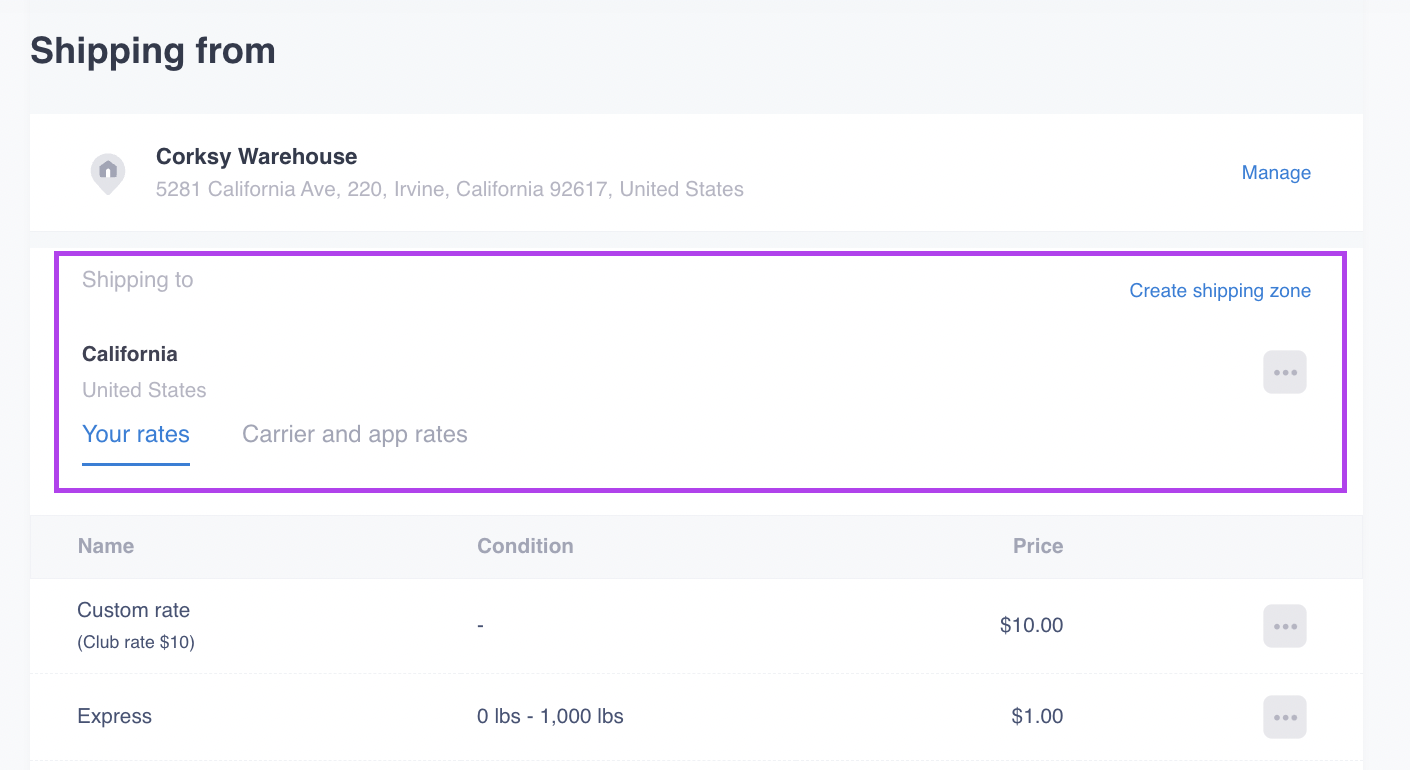Select the California zone name
1410x770 pixels.
[130, 354]
